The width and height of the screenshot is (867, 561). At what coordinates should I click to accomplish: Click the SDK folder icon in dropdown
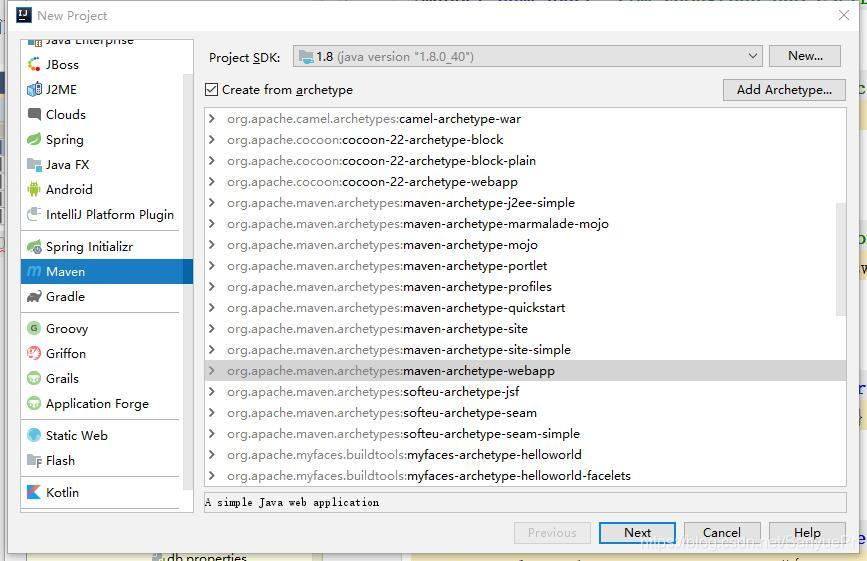pyautogui.click(x=306, y=56)
